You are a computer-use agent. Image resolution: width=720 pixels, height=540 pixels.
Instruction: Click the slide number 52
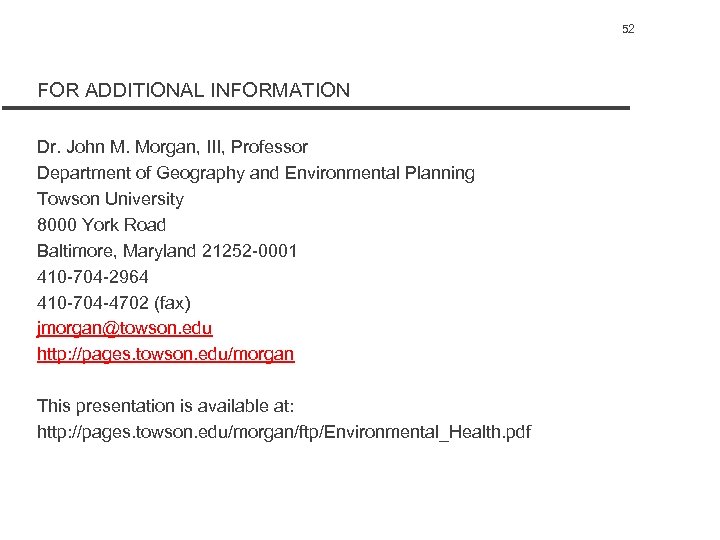click(x=628, y=29)
